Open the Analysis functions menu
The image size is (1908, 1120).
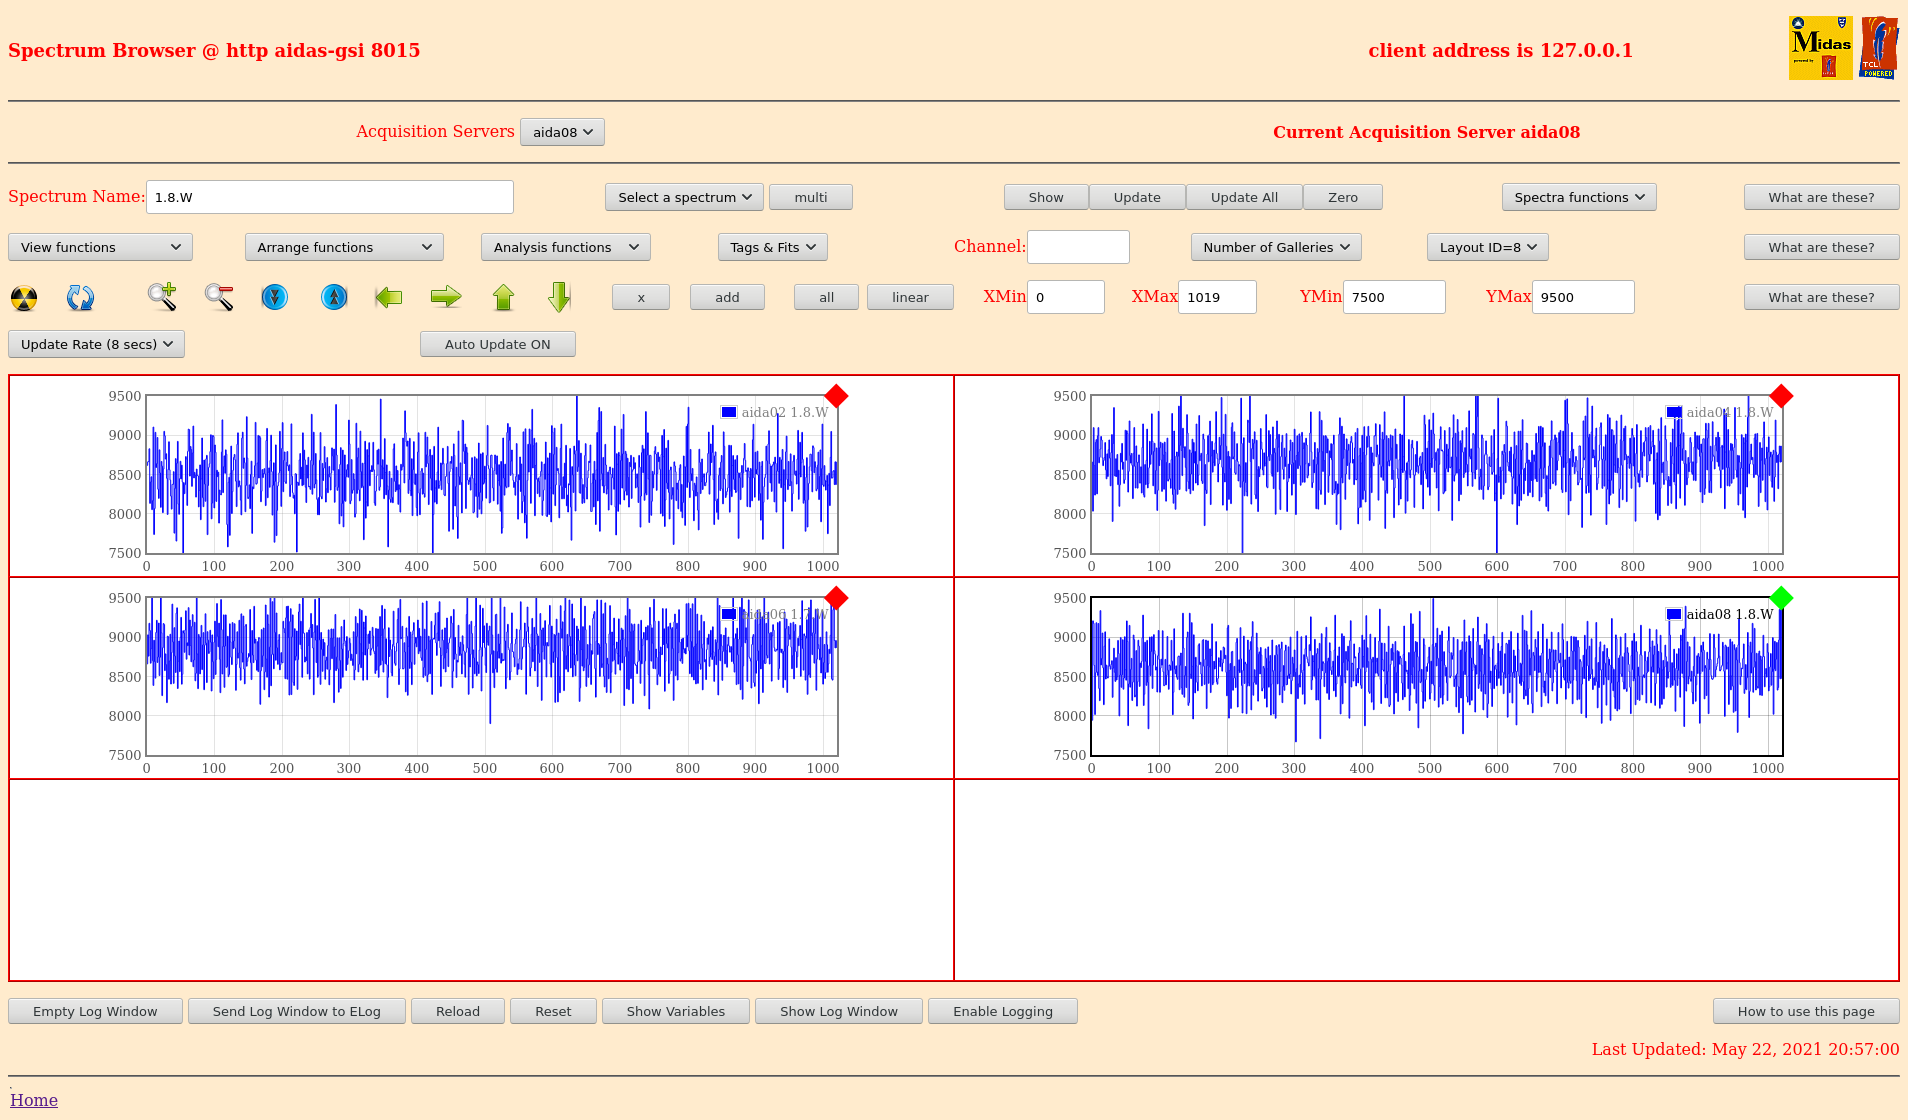pos(565,247)
